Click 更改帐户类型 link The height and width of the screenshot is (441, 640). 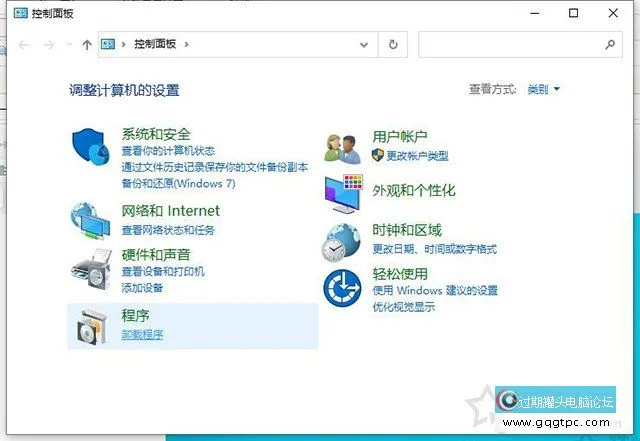(417, 156)
